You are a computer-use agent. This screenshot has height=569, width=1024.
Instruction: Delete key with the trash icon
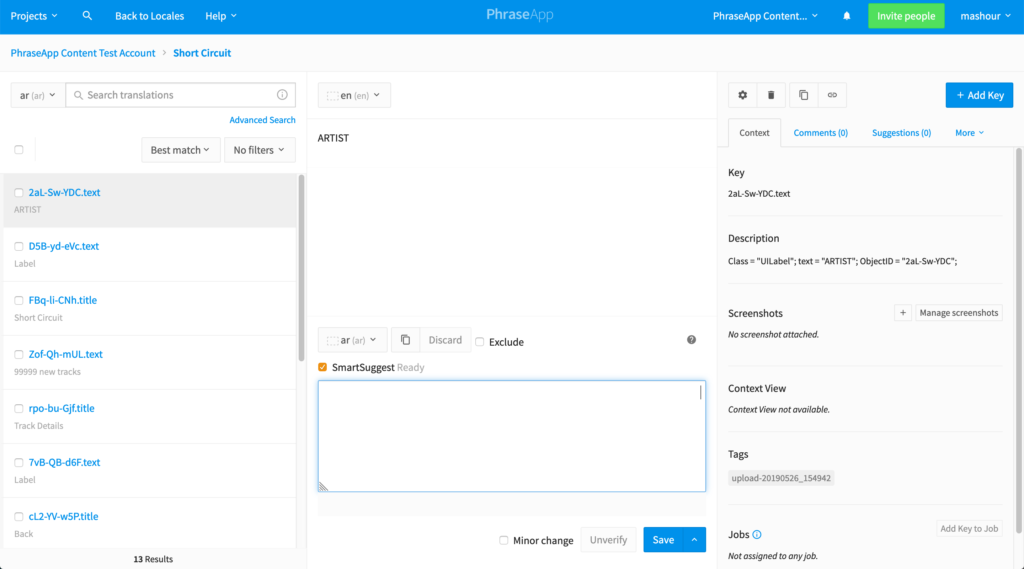point(771,95)
